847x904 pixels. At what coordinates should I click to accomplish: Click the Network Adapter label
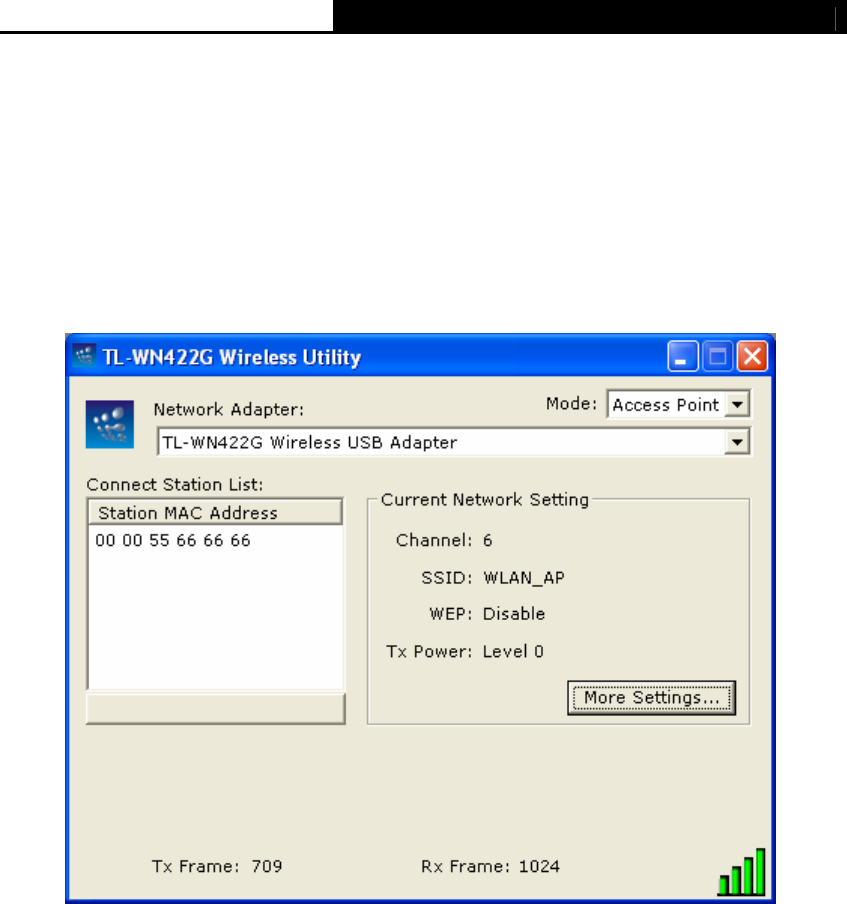tap(228, 409)
